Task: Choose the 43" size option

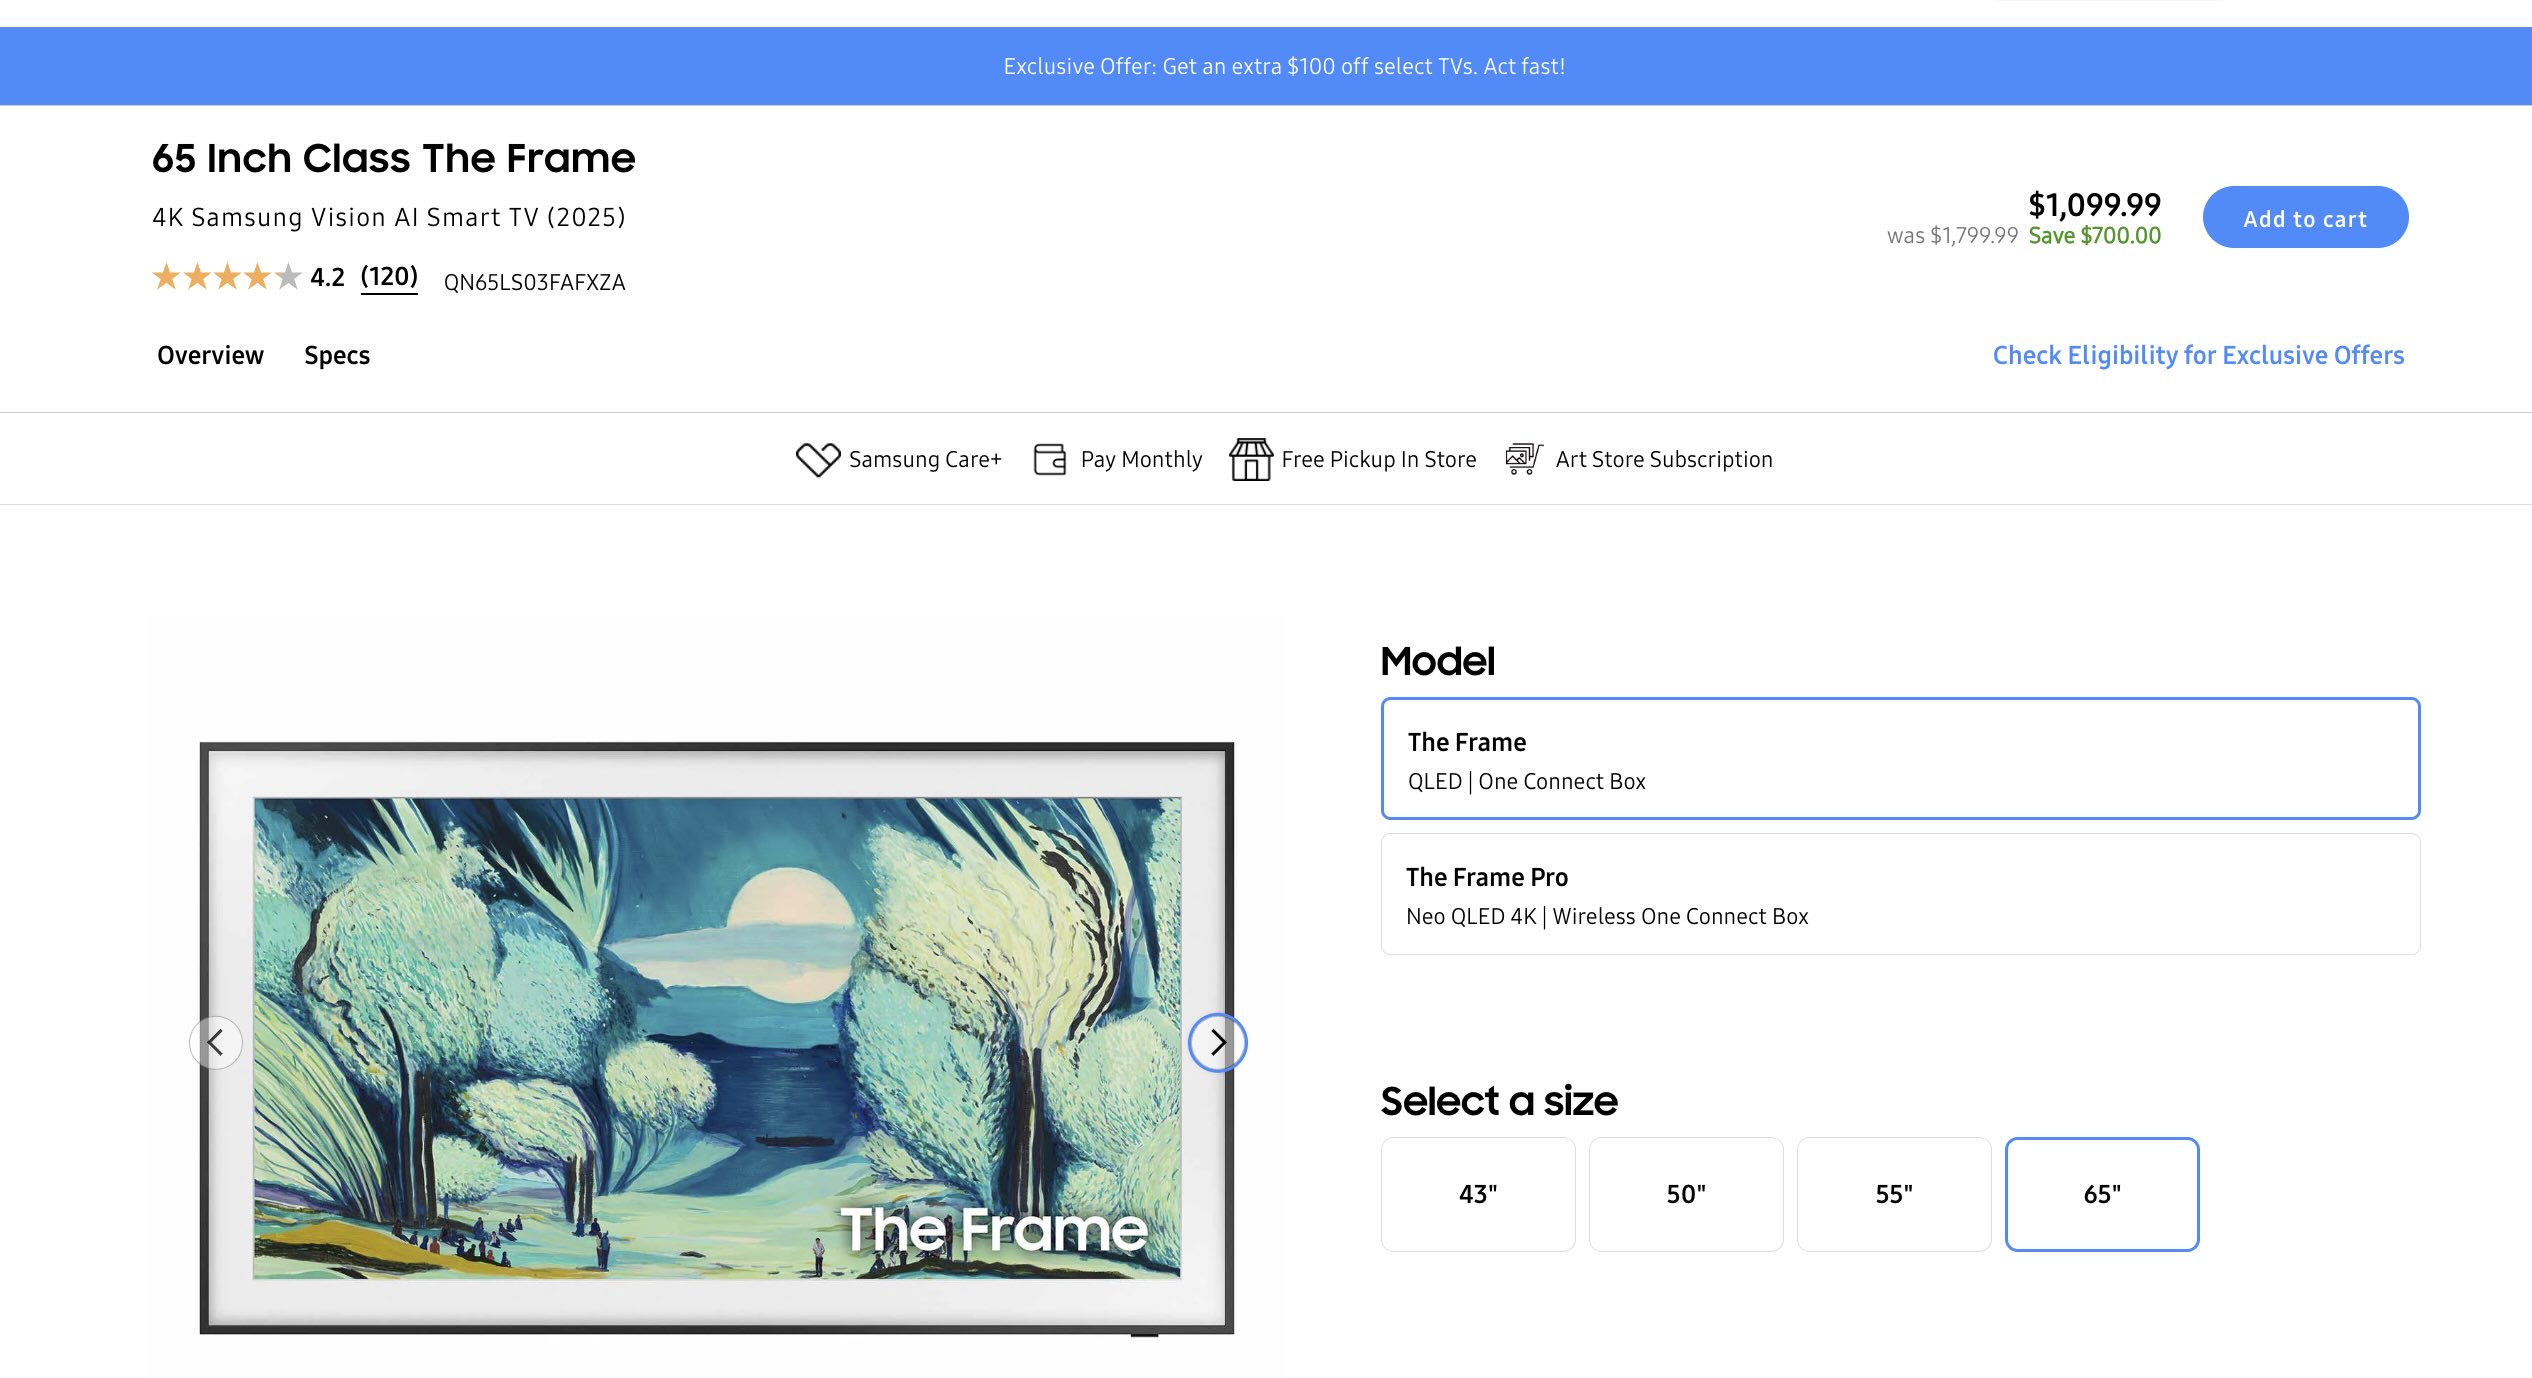Action: [1477, 1194]
